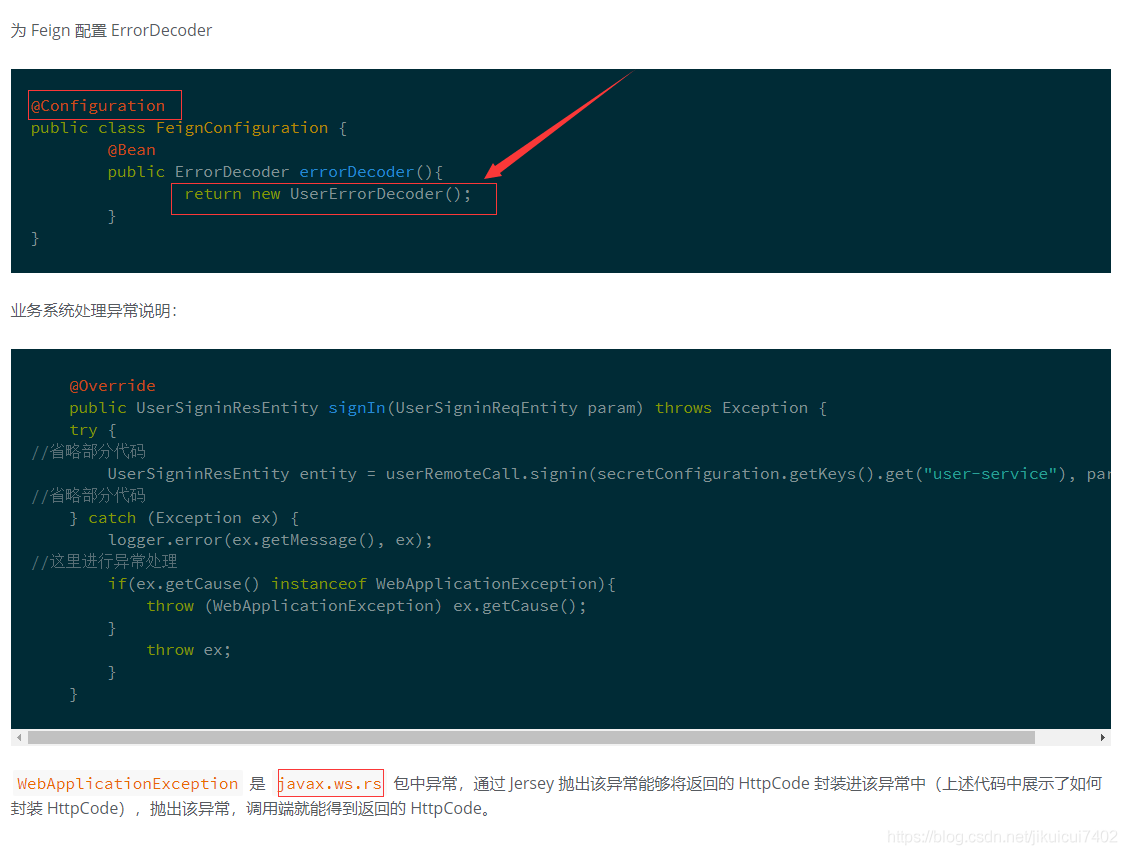Click 'public class FeignConfiguration {' line

pyautogui.click(x=189, y=128)
